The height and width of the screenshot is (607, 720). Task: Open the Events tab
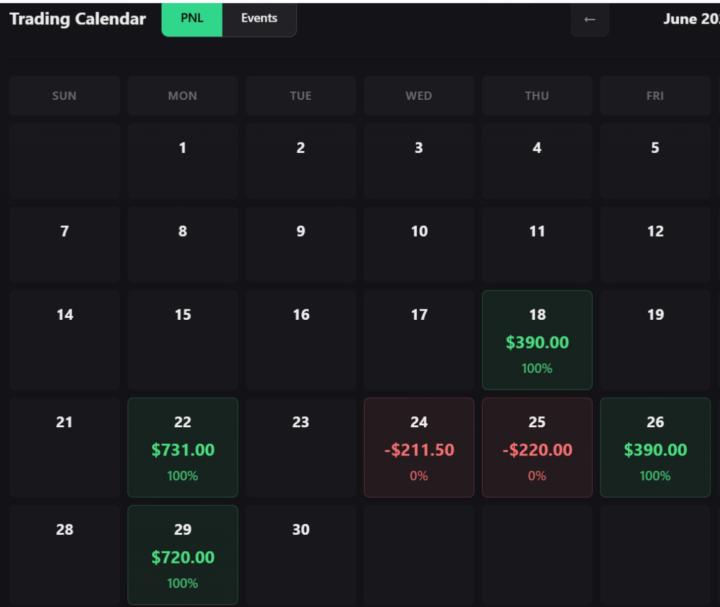click(259, 19)
